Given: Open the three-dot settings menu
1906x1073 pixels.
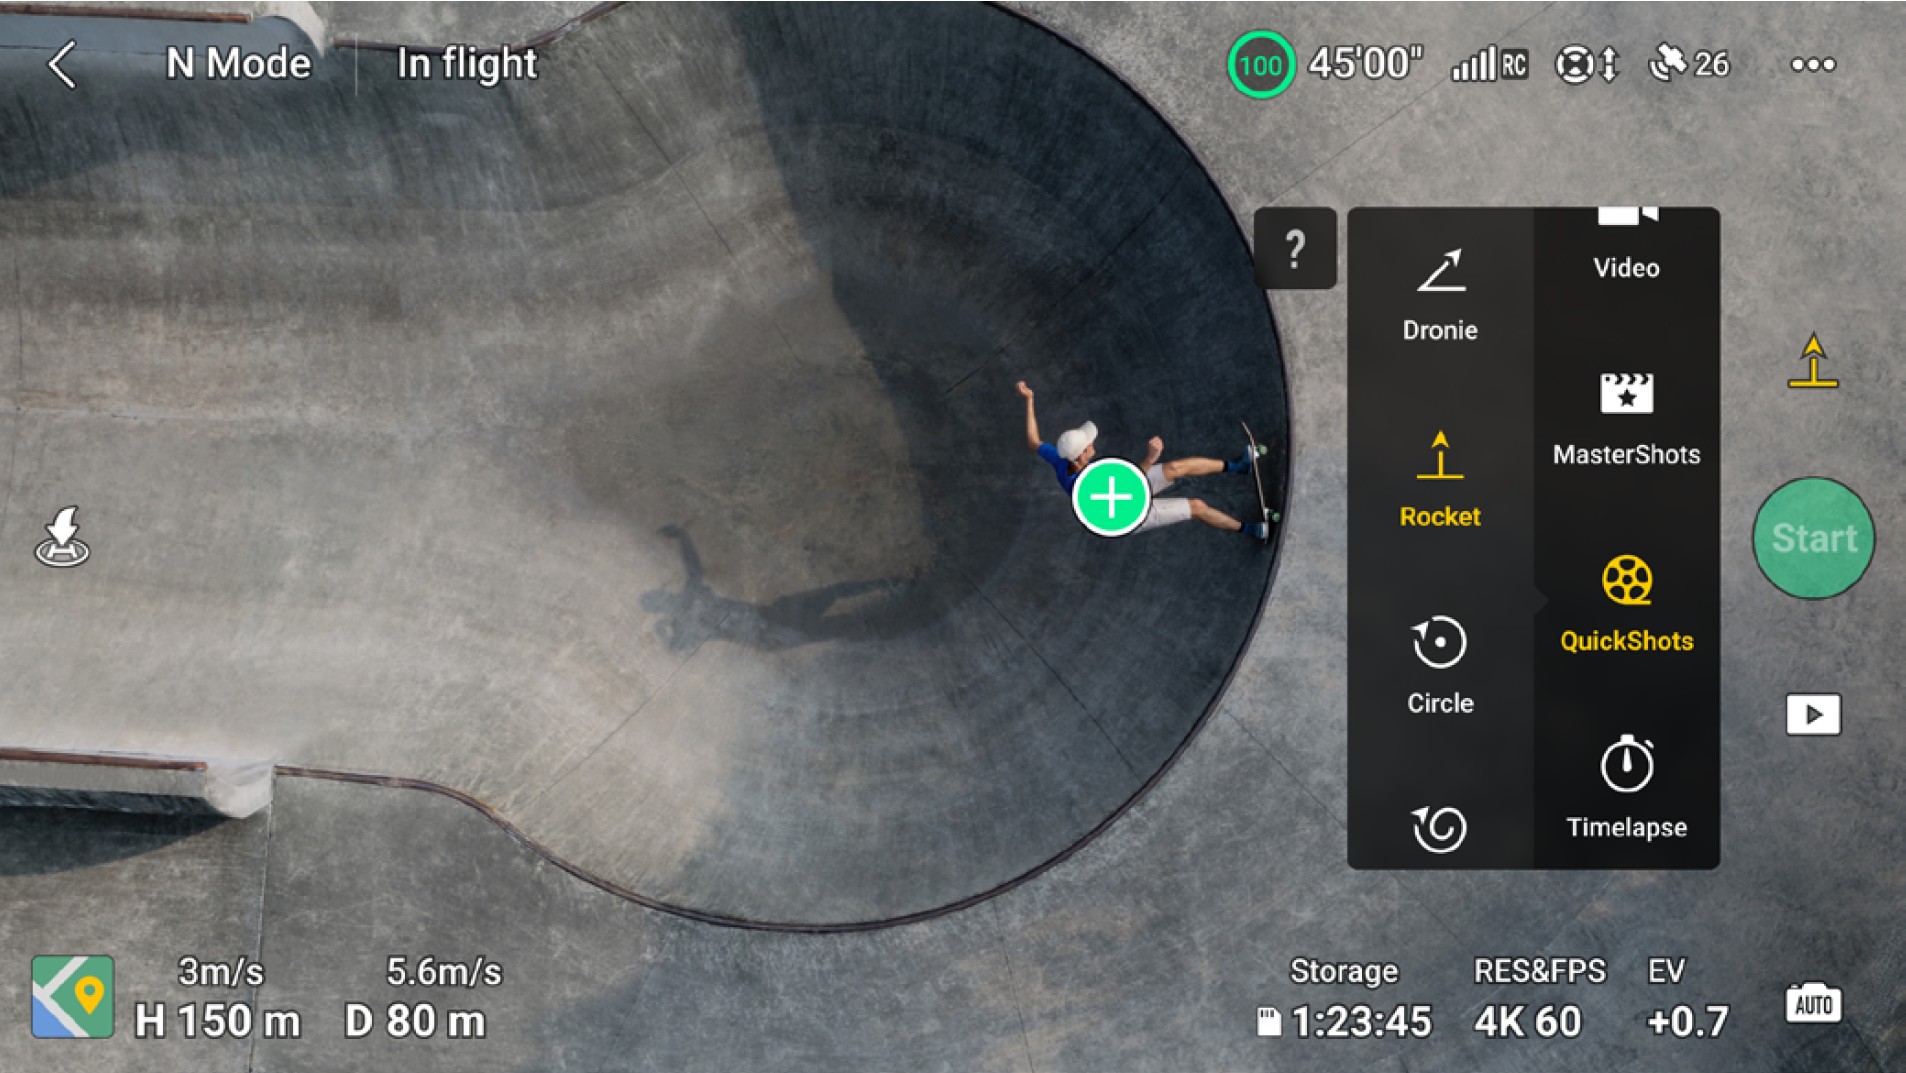Looking at the screenshot, I should pos(1812,65).
